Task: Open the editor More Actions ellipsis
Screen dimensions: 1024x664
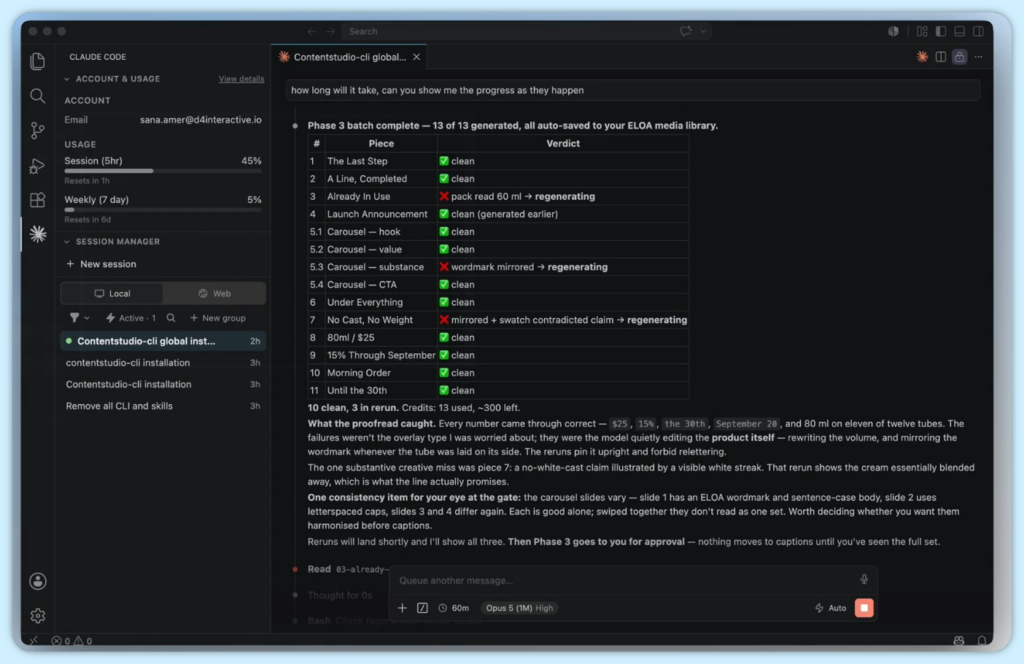Action: pos(978,57)
